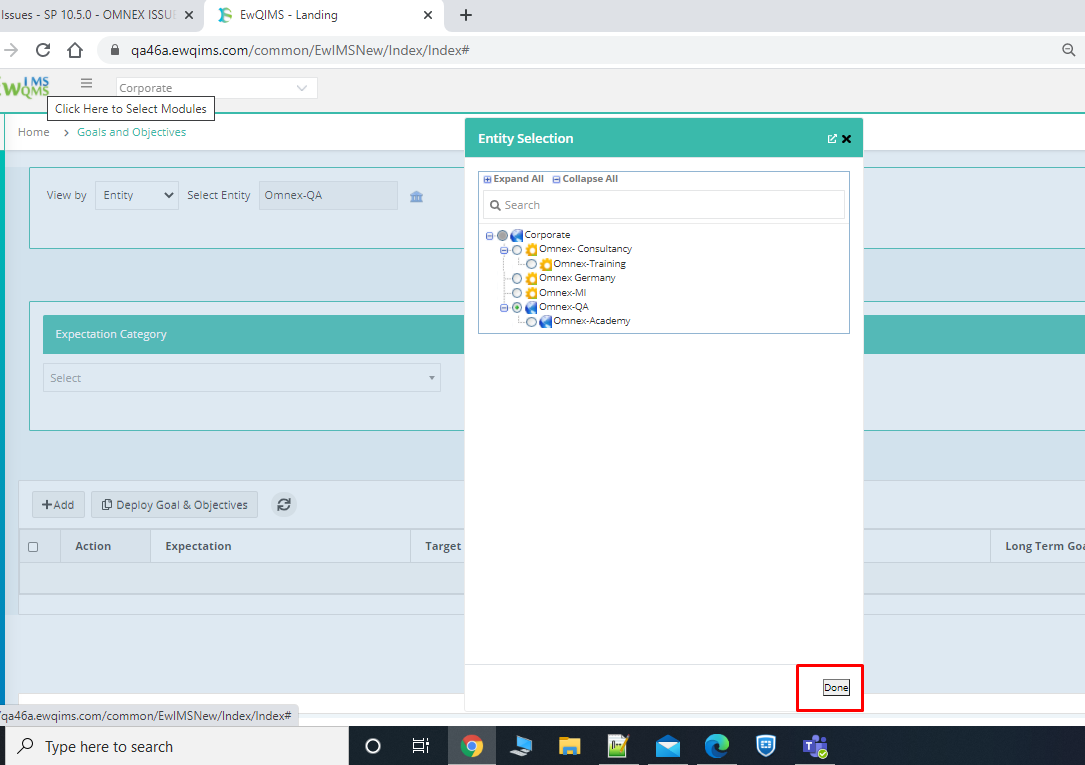Click the Omnex- Consultancy gear icon

click(531, 250)
